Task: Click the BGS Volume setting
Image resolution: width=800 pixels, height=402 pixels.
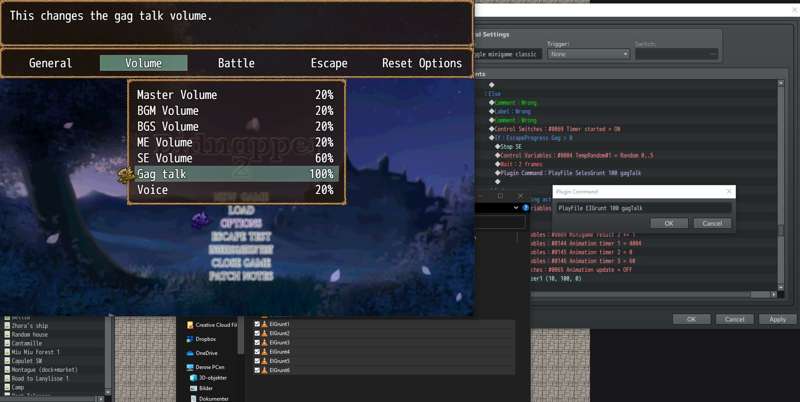Action: (235, 127)
